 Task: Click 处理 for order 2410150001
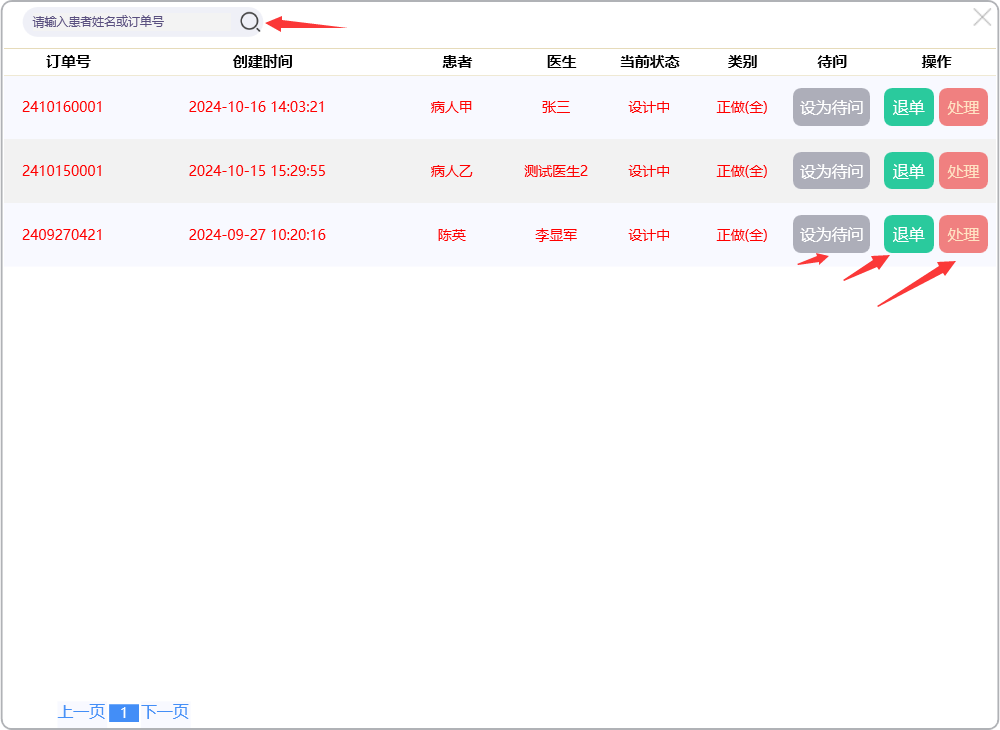[963, 171]
